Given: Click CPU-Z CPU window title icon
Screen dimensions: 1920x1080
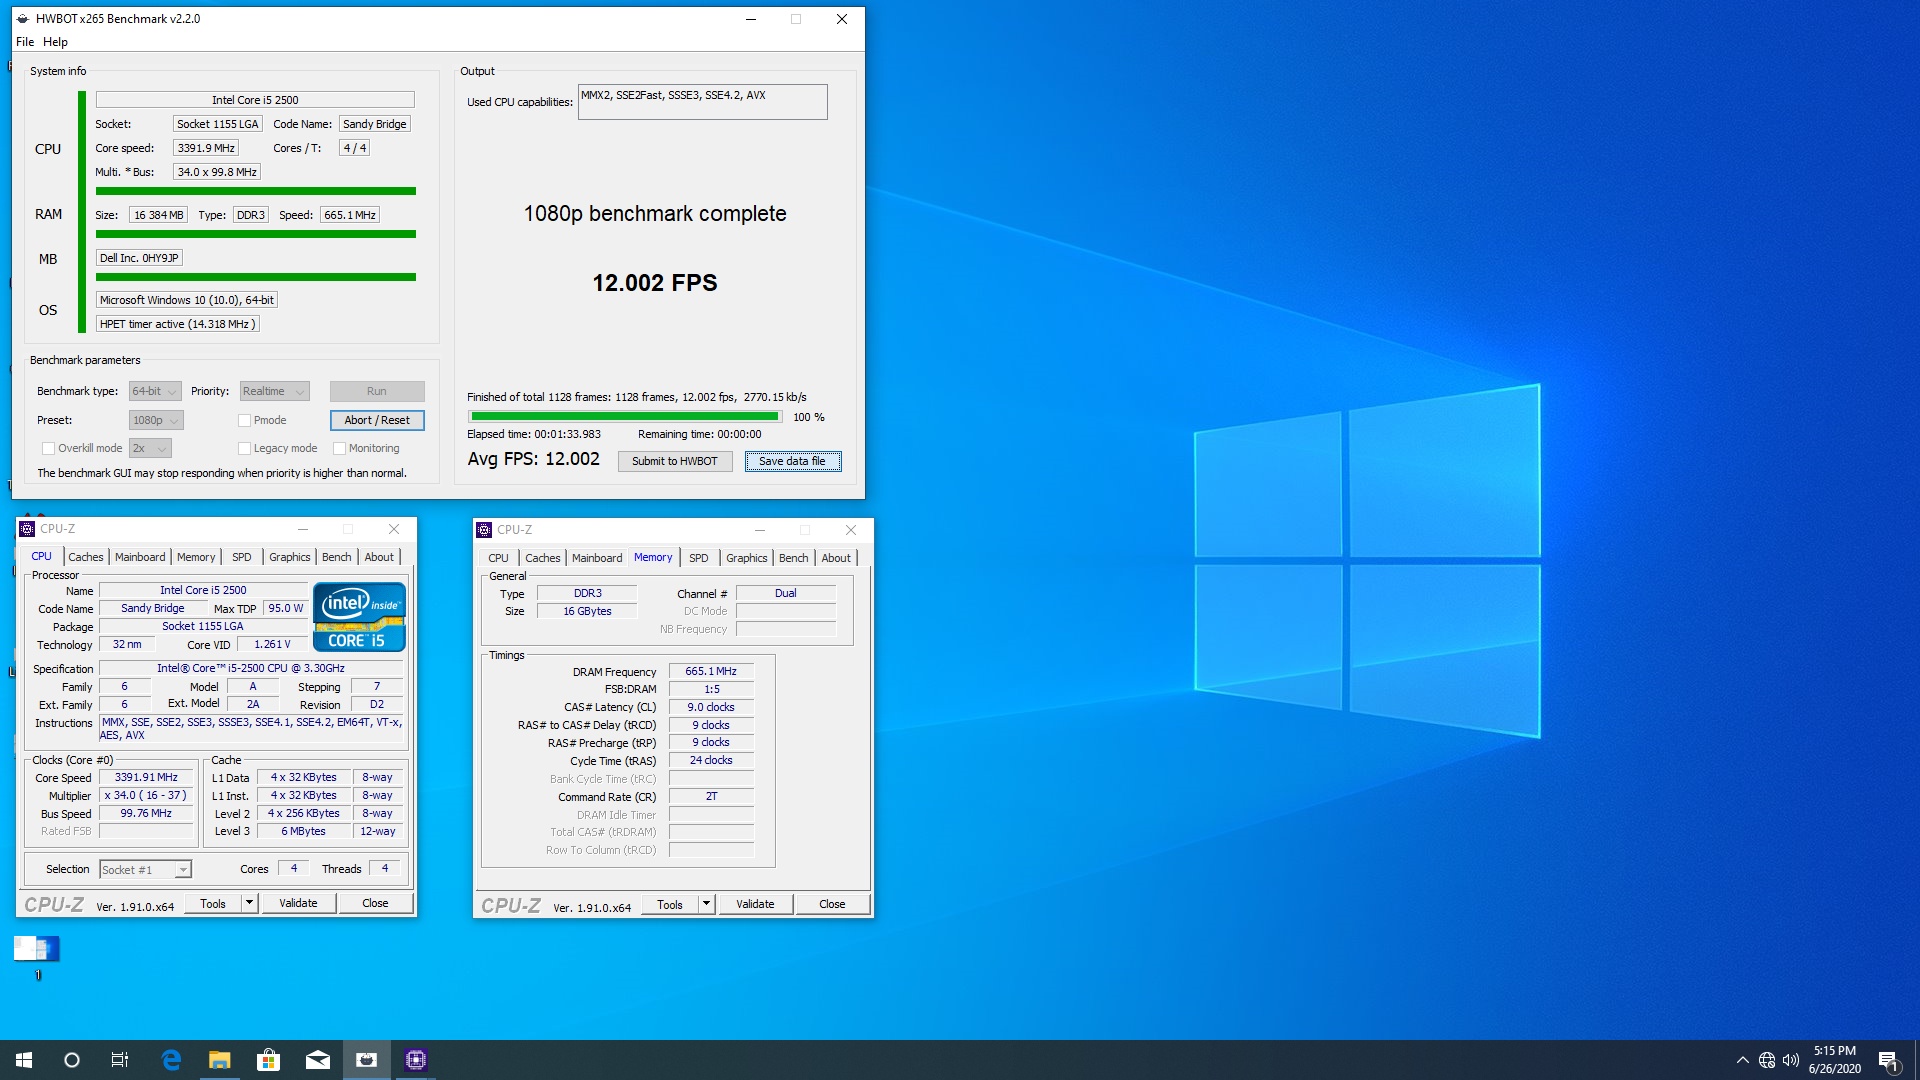Looking at the screenshot, I should pyautogui.click(x=27, y=529).
